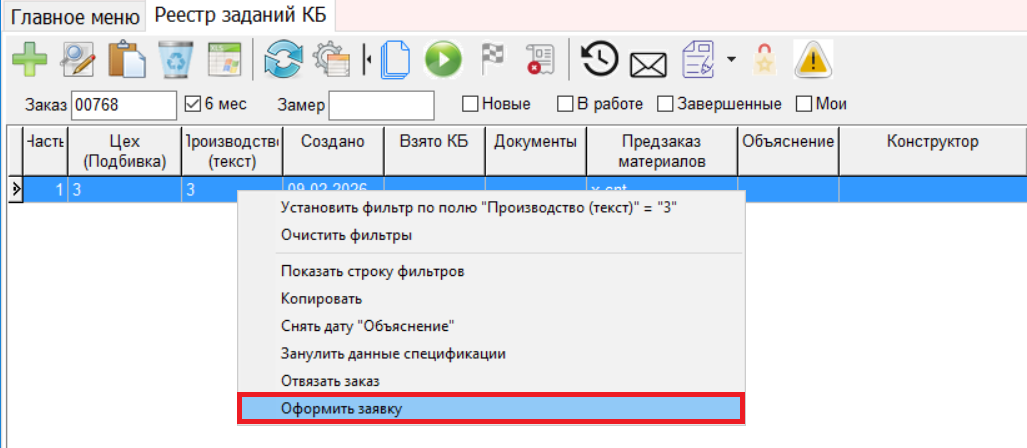This screenshot has width=1027, height=448.
Task: Click the yellow warning triangle icon
Action: pos(813,60)
